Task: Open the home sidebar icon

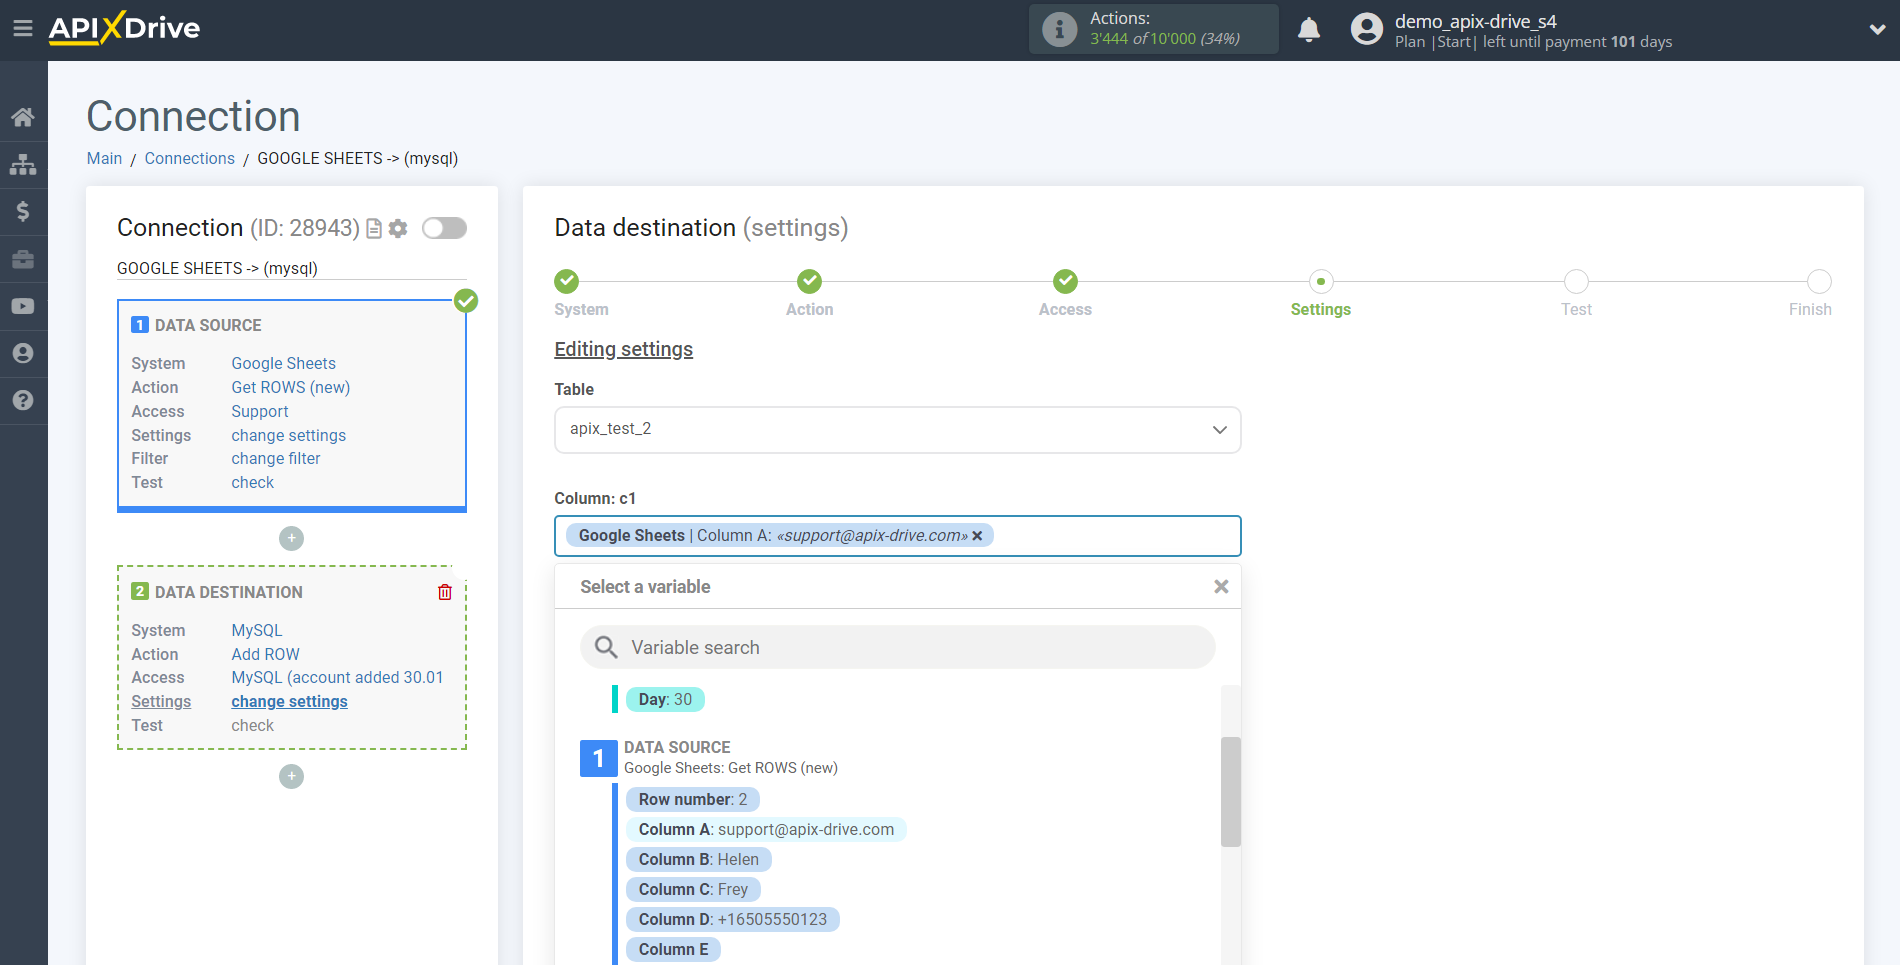Action: [23, 117]
